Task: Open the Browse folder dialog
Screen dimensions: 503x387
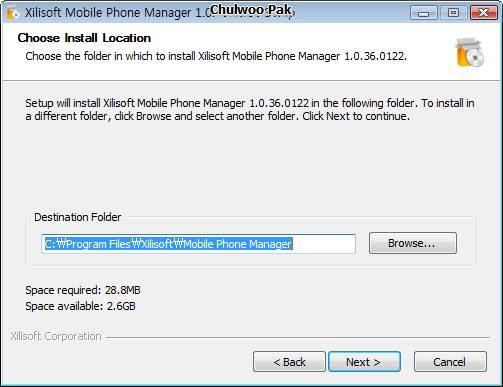Action: [413, 243]
